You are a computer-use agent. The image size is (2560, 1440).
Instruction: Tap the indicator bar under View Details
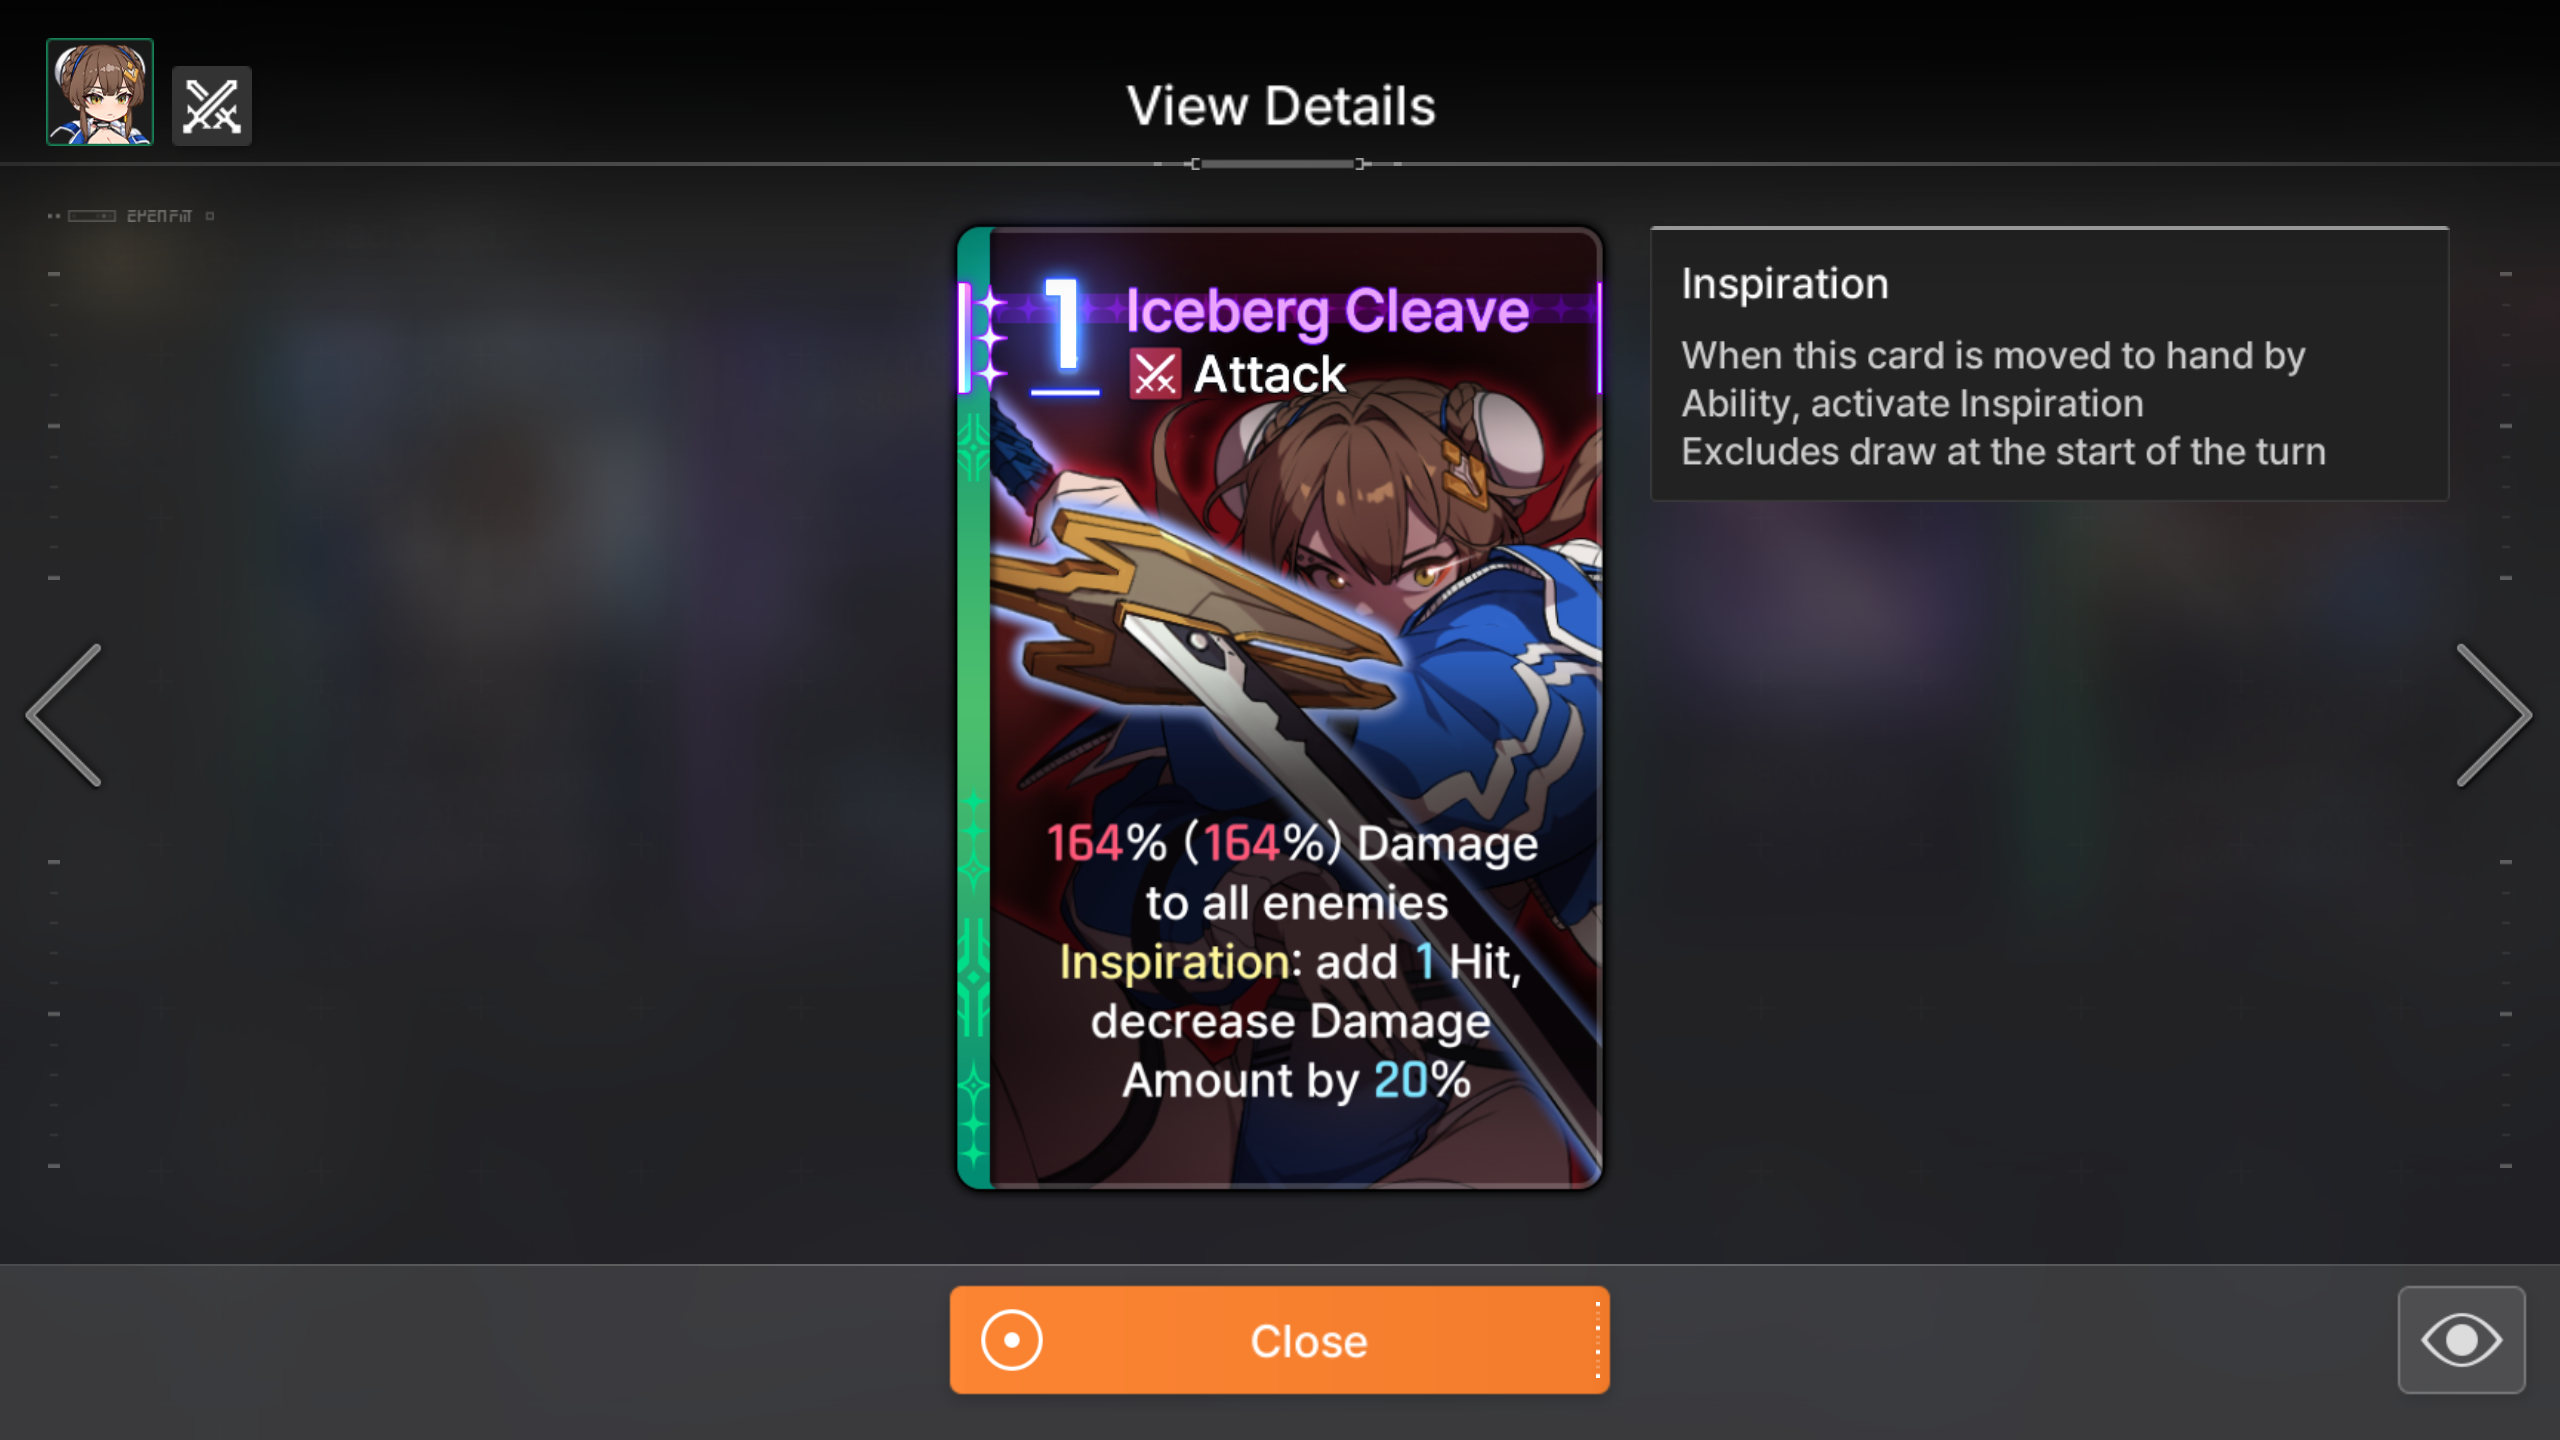point(1278,164)
